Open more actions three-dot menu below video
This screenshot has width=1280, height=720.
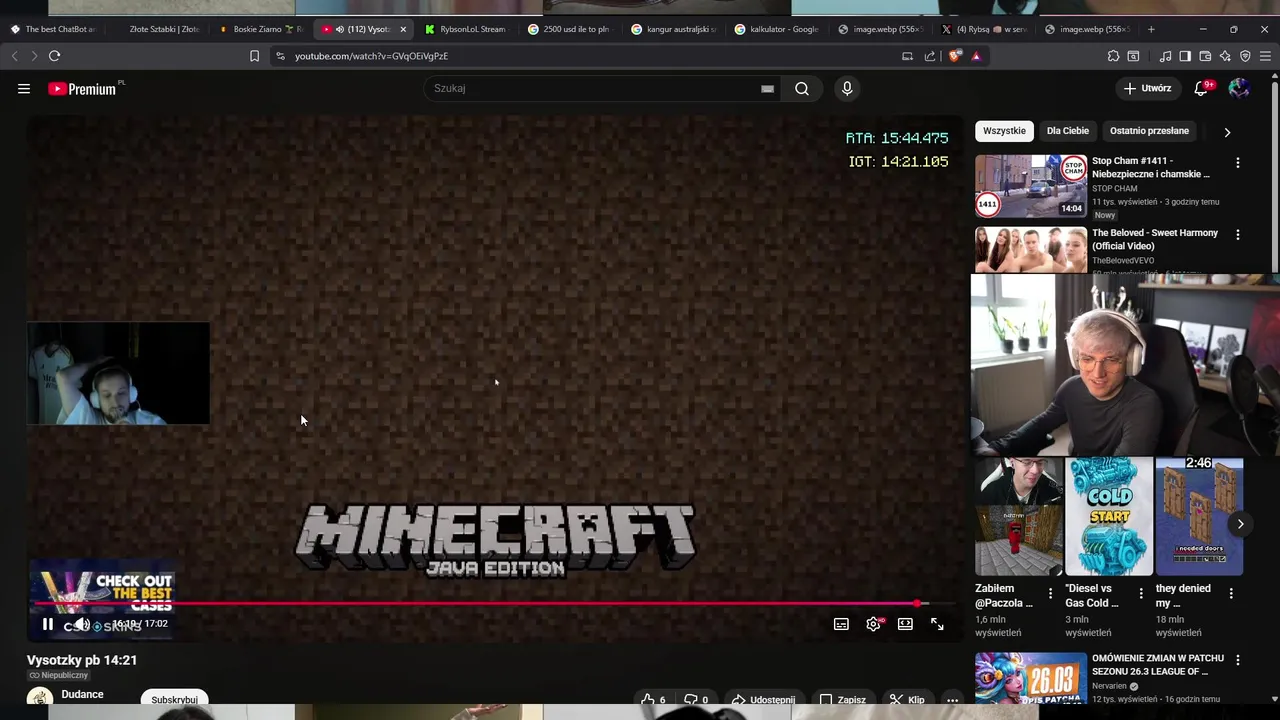tap(952, 700)
